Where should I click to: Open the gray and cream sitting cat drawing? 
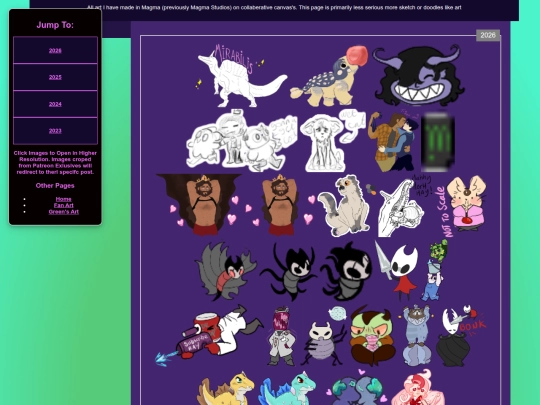tap(346, 206)
